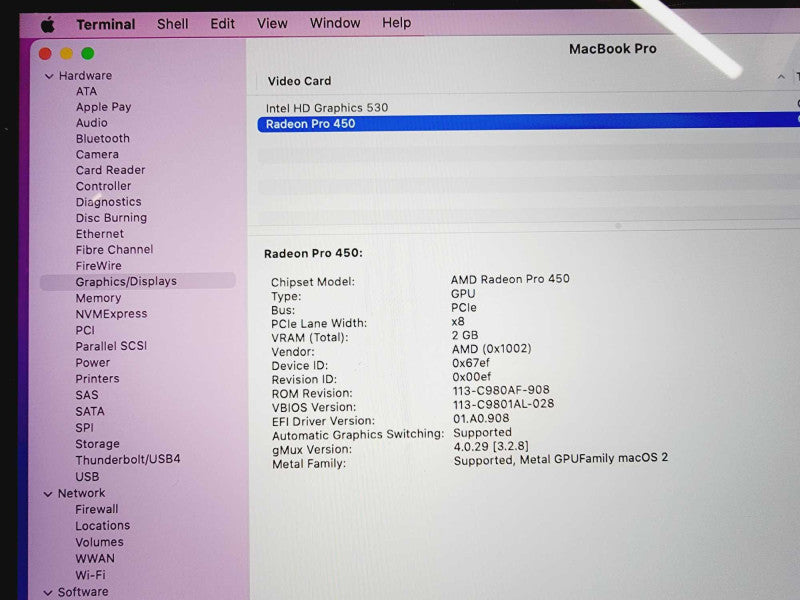Image resolution: width=800 pixels, height=600 pixels.
Task: Select Fibre Channel in the sidebar
Action: (114, 249)
